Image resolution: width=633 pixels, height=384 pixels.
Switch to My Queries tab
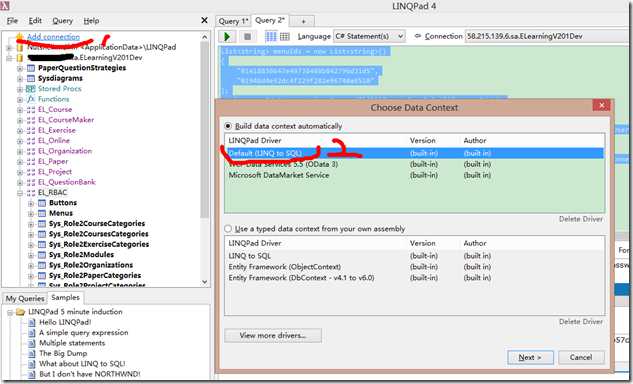click(25, 298)
